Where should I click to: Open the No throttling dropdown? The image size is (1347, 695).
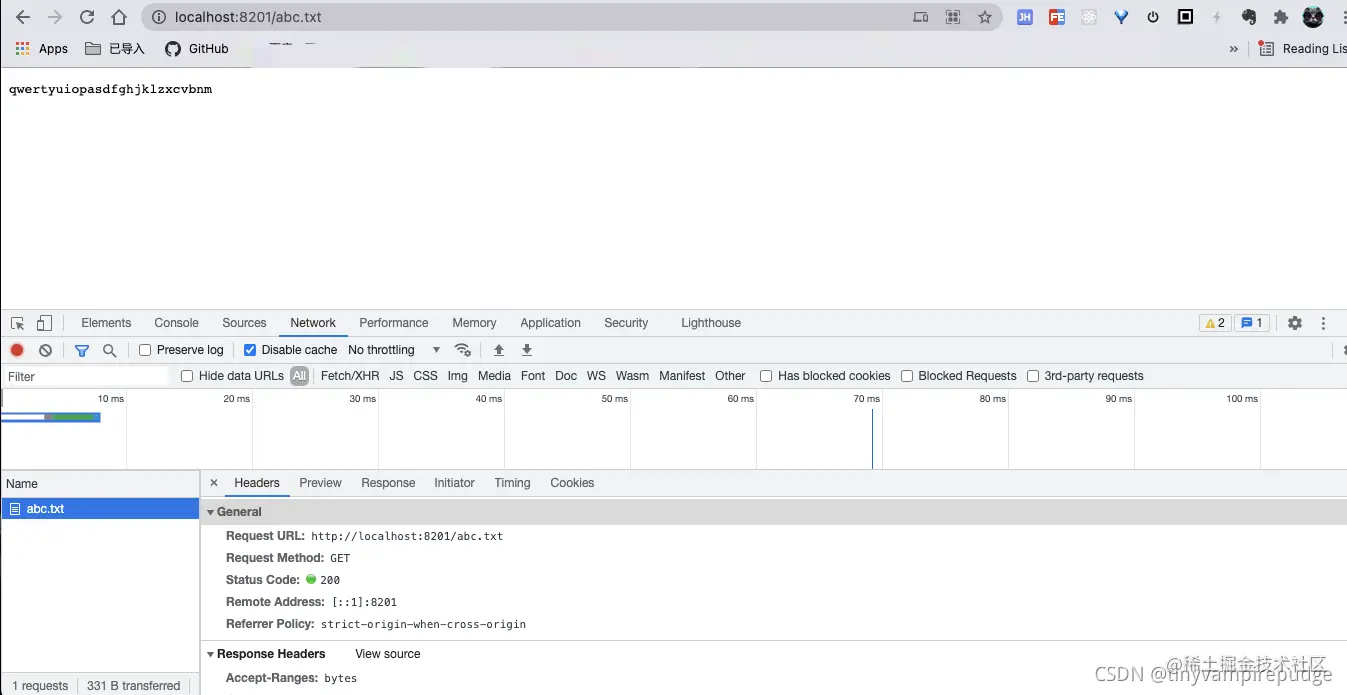pyautogui.click(x=394, y=350)
